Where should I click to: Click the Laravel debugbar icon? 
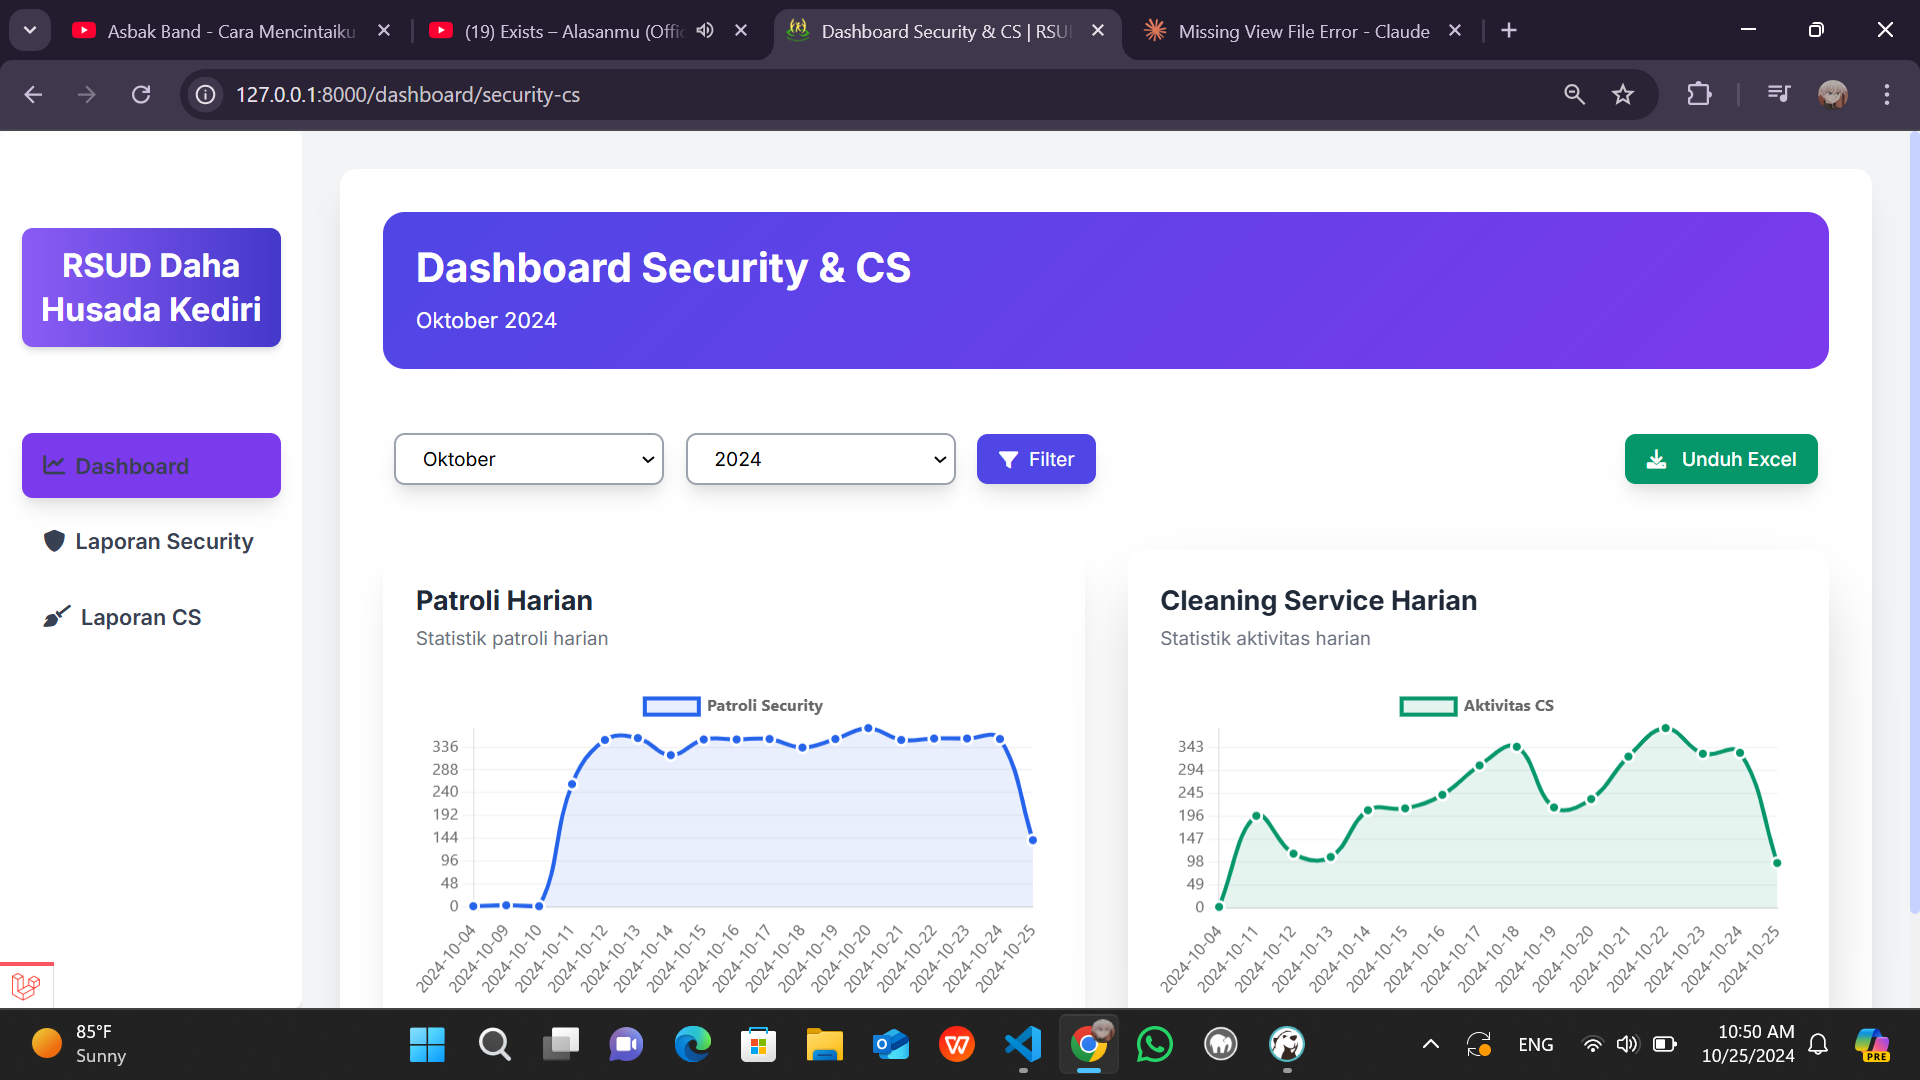[x=26, y=986]
